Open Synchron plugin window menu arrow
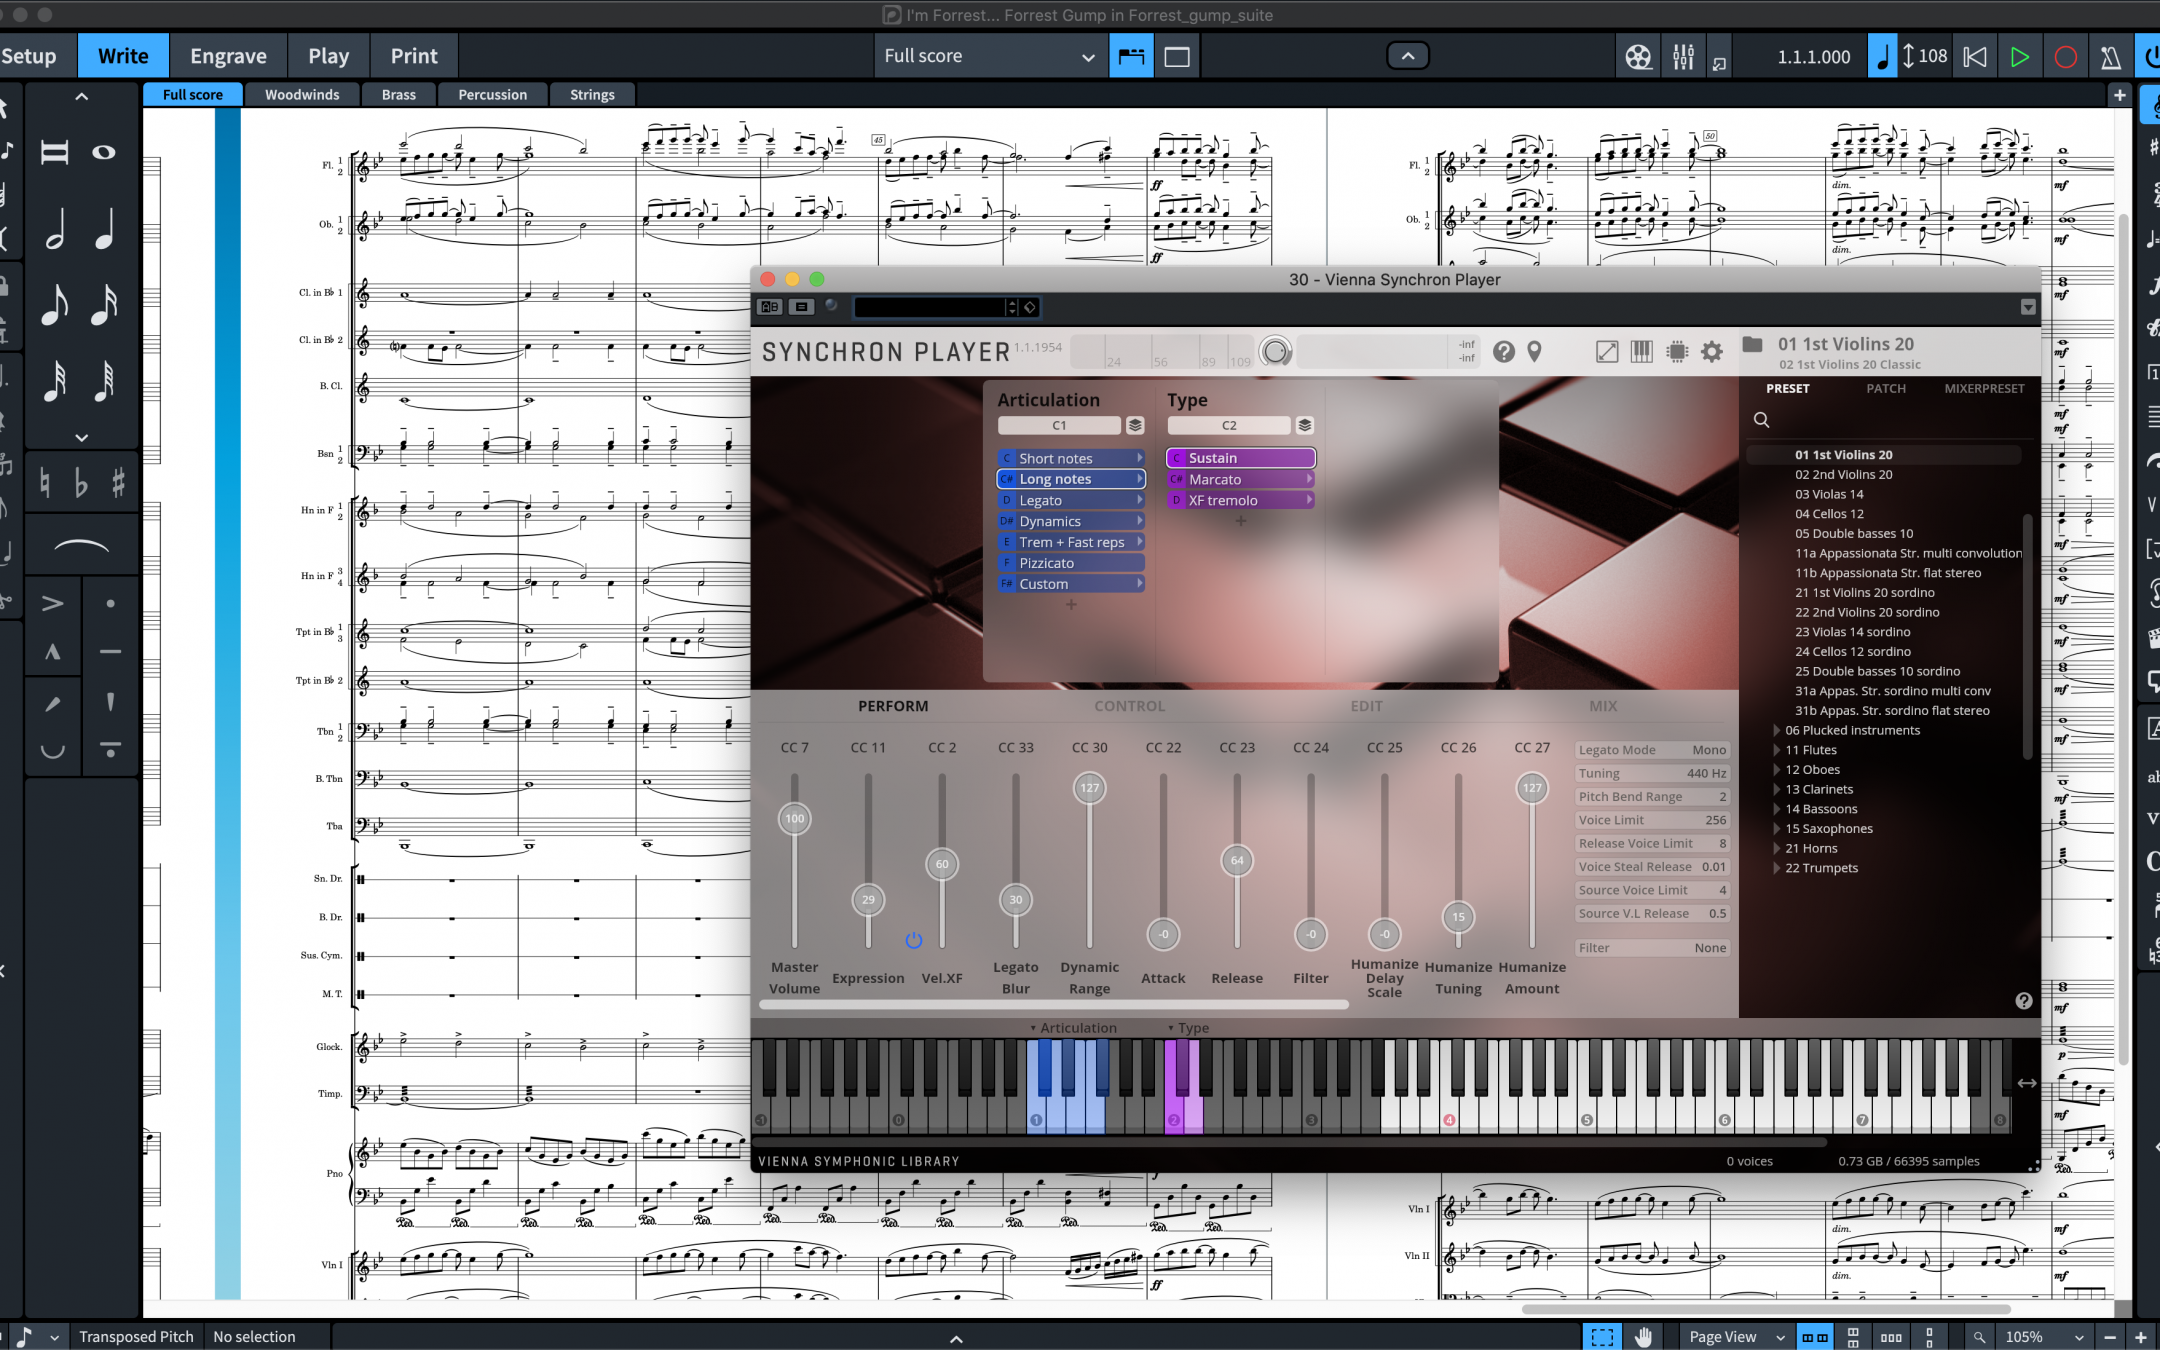Image resolution: width=2160 pixels, height=1350 pixels. click(2028, 307)
